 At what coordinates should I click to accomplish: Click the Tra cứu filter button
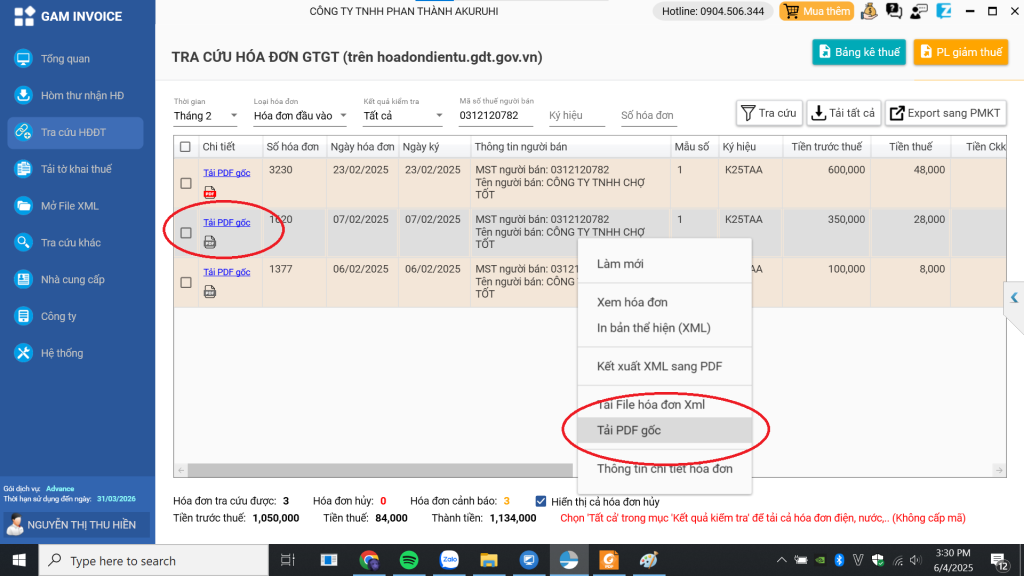769,114
